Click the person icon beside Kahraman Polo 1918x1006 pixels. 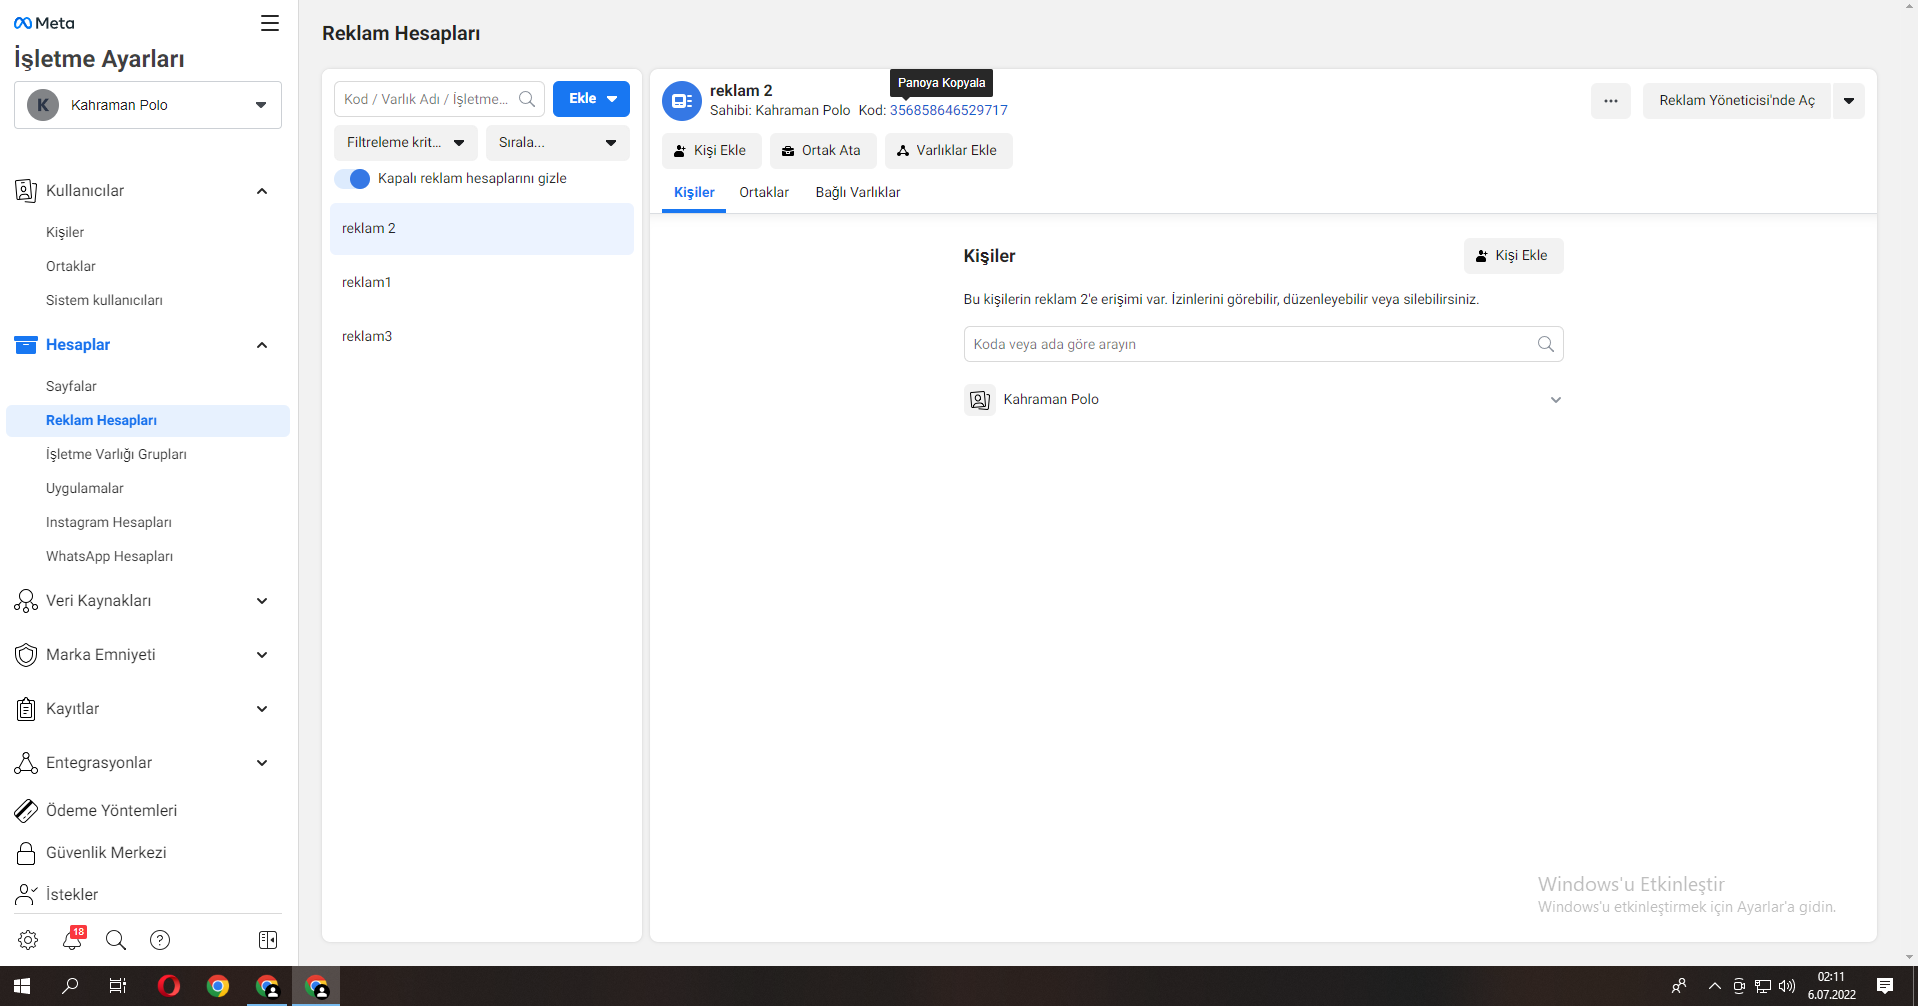(980, 400)
